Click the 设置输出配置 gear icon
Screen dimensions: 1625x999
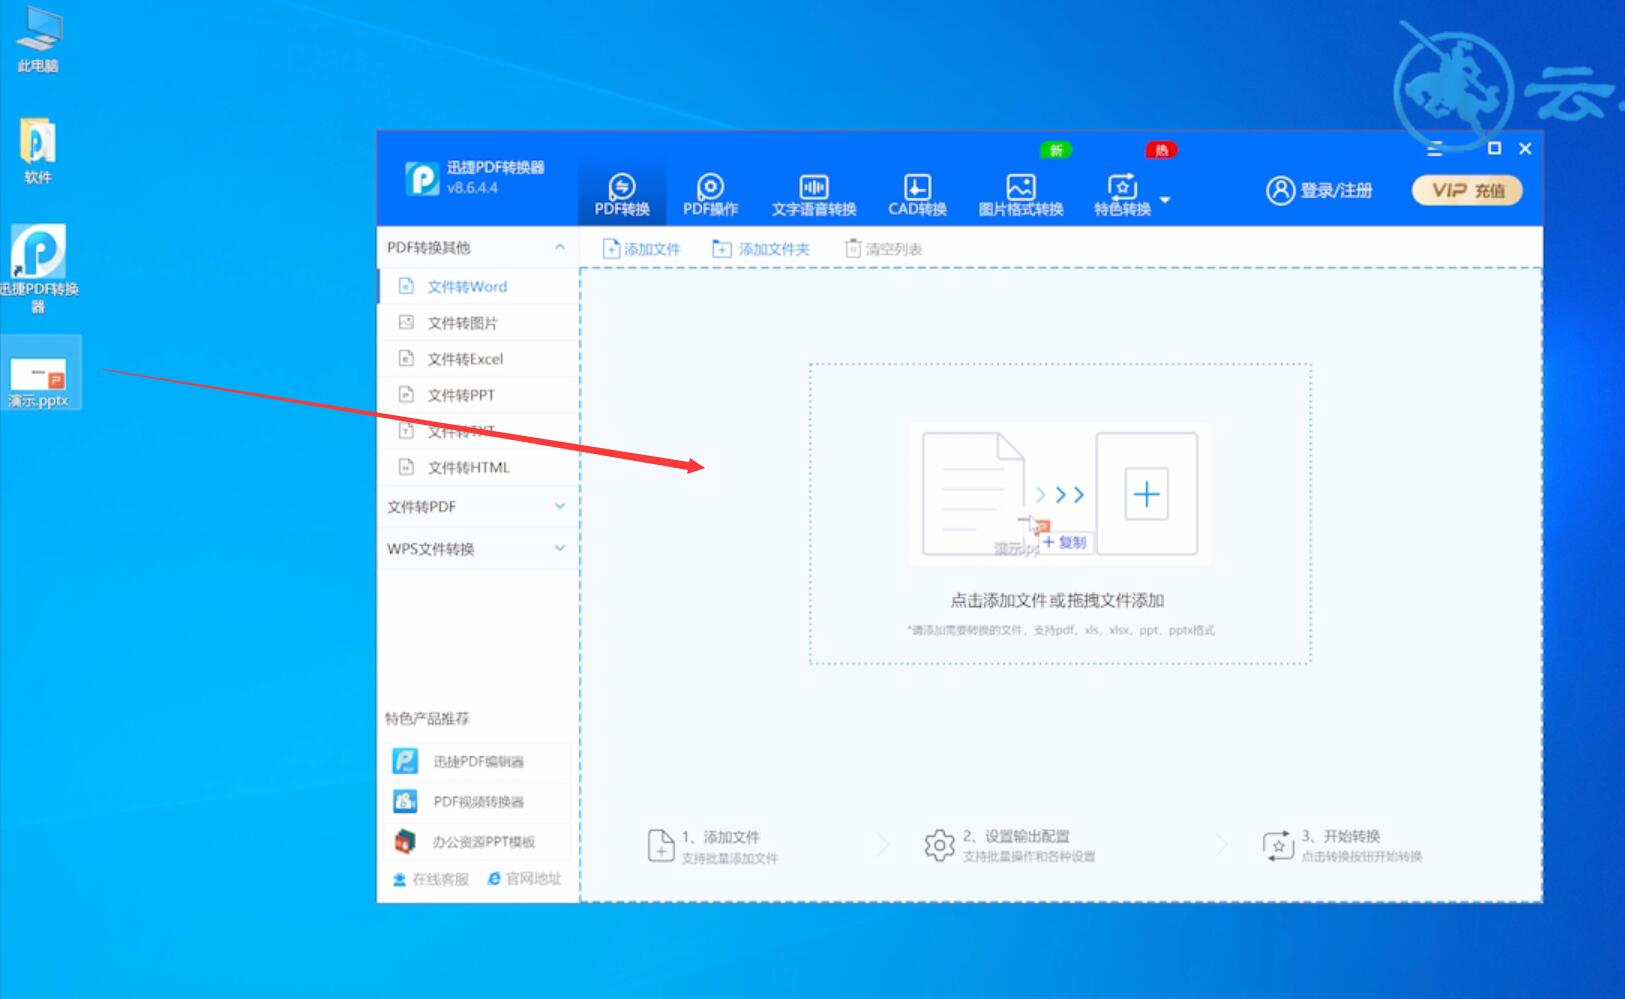point(939,846)
